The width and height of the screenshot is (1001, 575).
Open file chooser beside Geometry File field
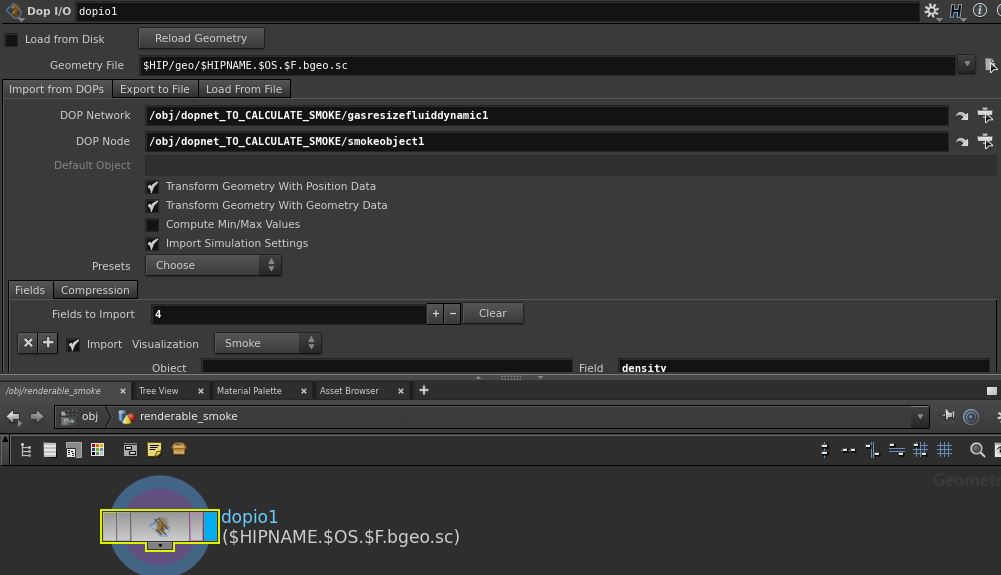(x=990, y=65)
